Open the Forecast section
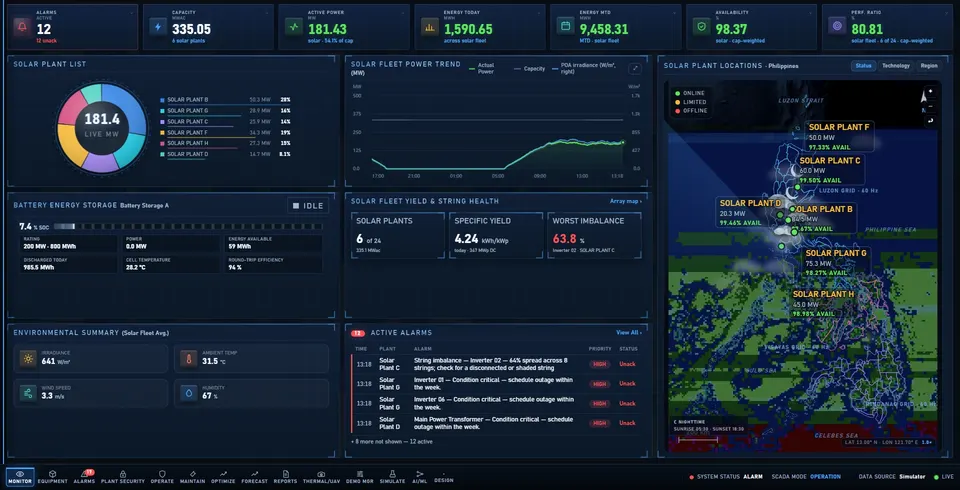This screenshot has height=490, width=960. tap(255, 477)
